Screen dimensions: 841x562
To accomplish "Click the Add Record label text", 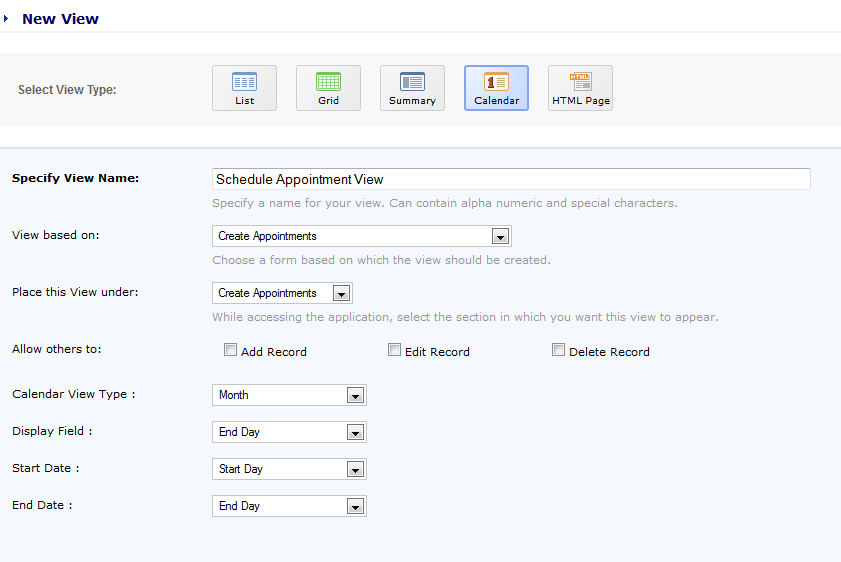I will pyautogui.click(x=274, y=352).
